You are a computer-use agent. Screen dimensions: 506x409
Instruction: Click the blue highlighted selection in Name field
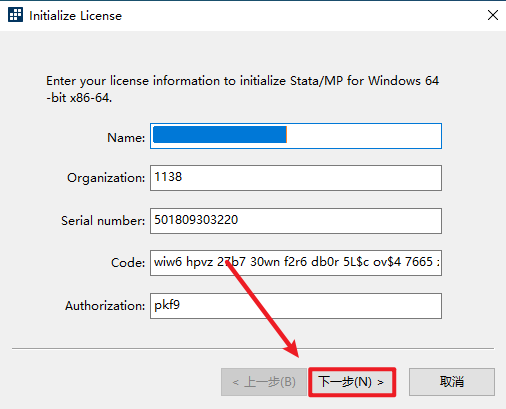[220, 134]
